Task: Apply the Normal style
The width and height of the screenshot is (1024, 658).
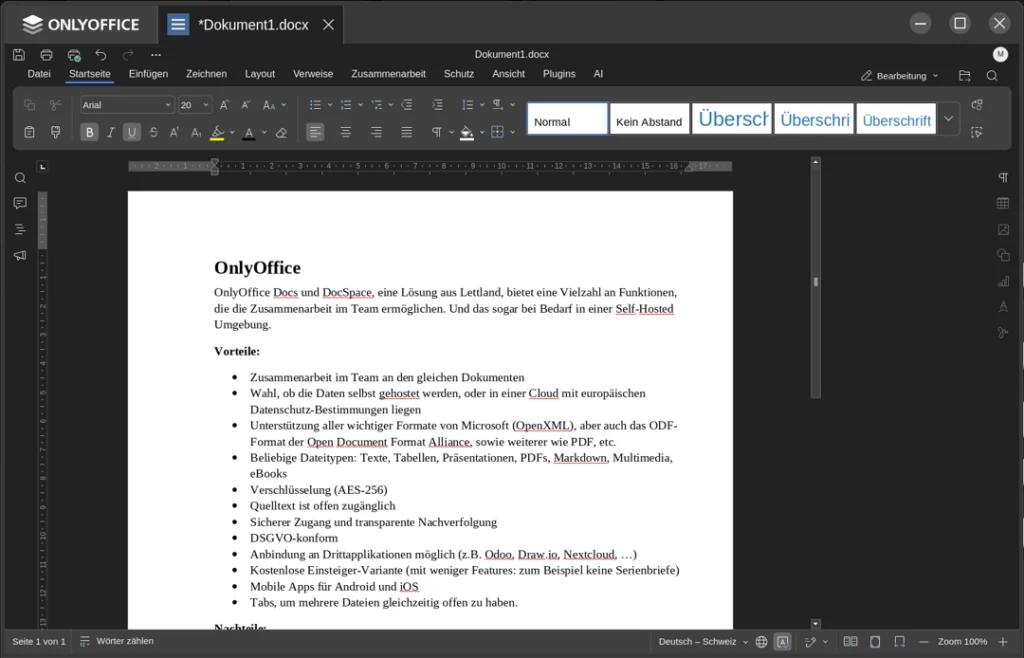Action: pos(568,119)
